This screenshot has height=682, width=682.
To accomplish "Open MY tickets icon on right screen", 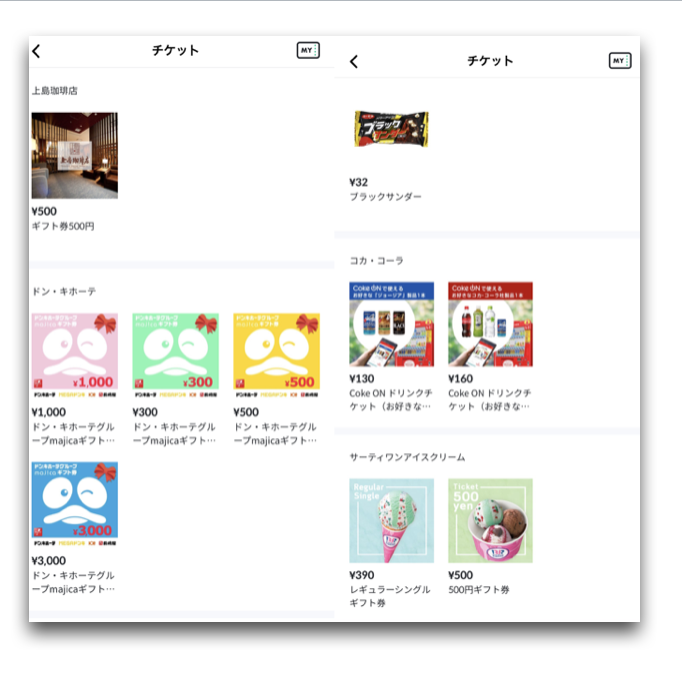I will [620, 60].
